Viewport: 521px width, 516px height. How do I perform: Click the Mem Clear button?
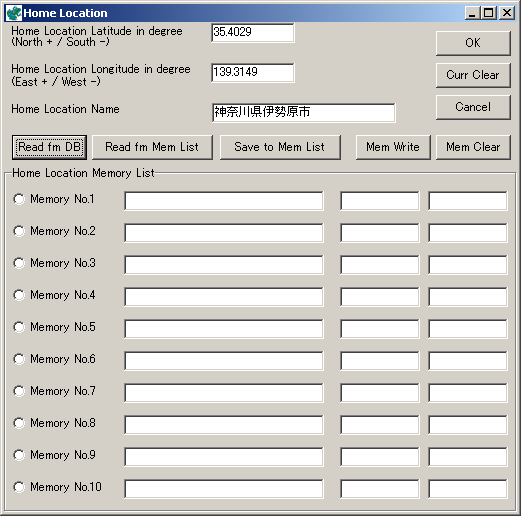473,147
